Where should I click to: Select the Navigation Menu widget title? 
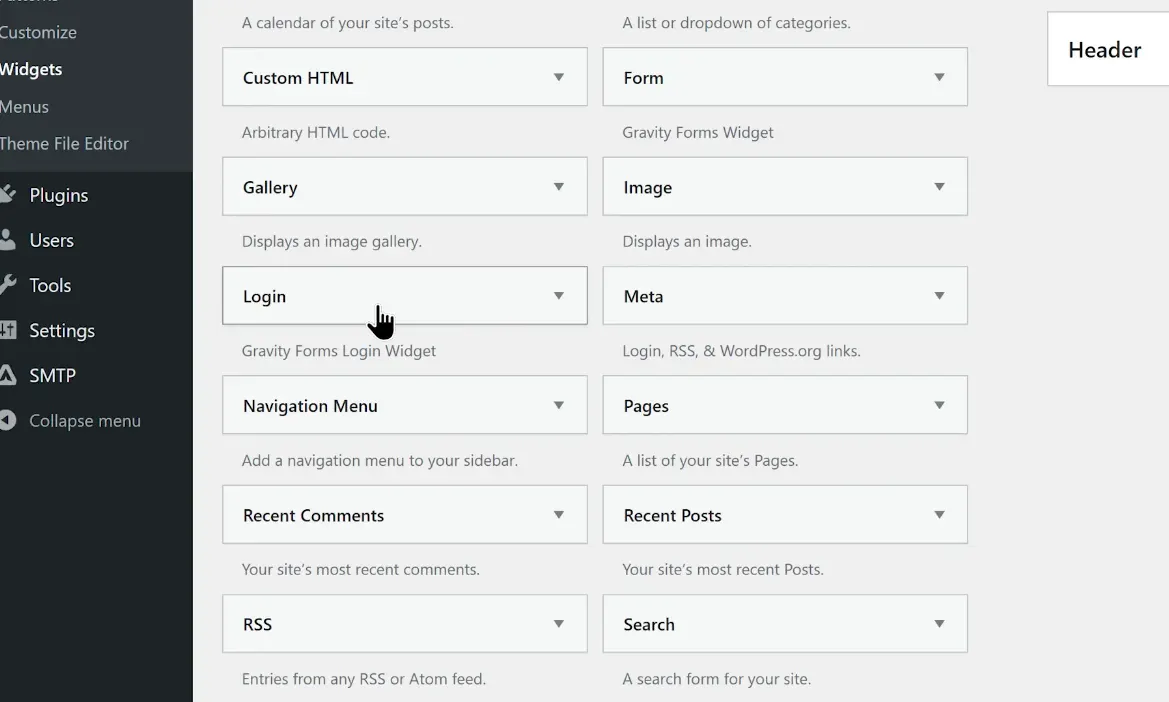tap(310, 406)
